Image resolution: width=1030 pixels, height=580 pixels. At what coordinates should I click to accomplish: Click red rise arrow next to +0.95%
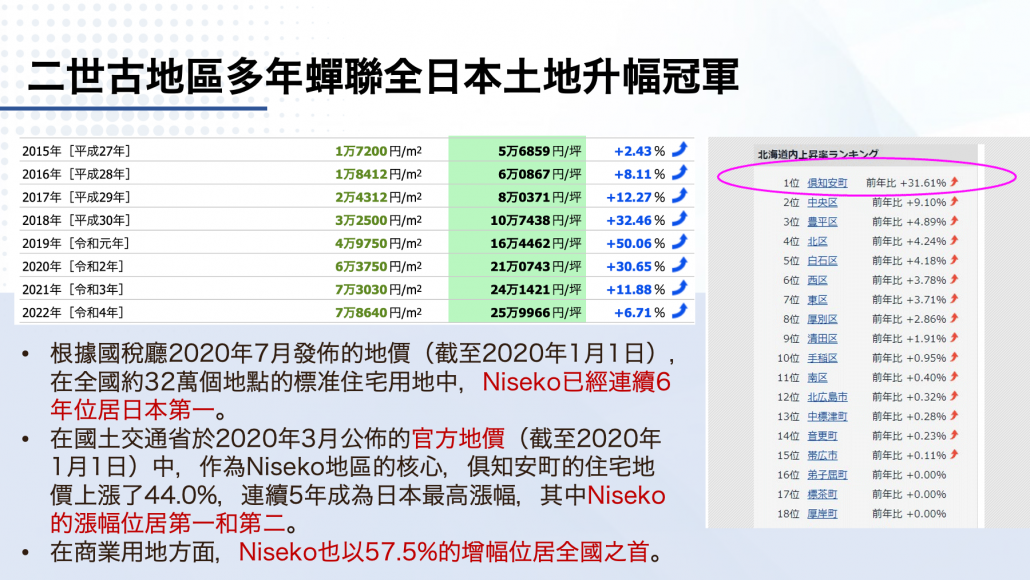pos(954,357)
